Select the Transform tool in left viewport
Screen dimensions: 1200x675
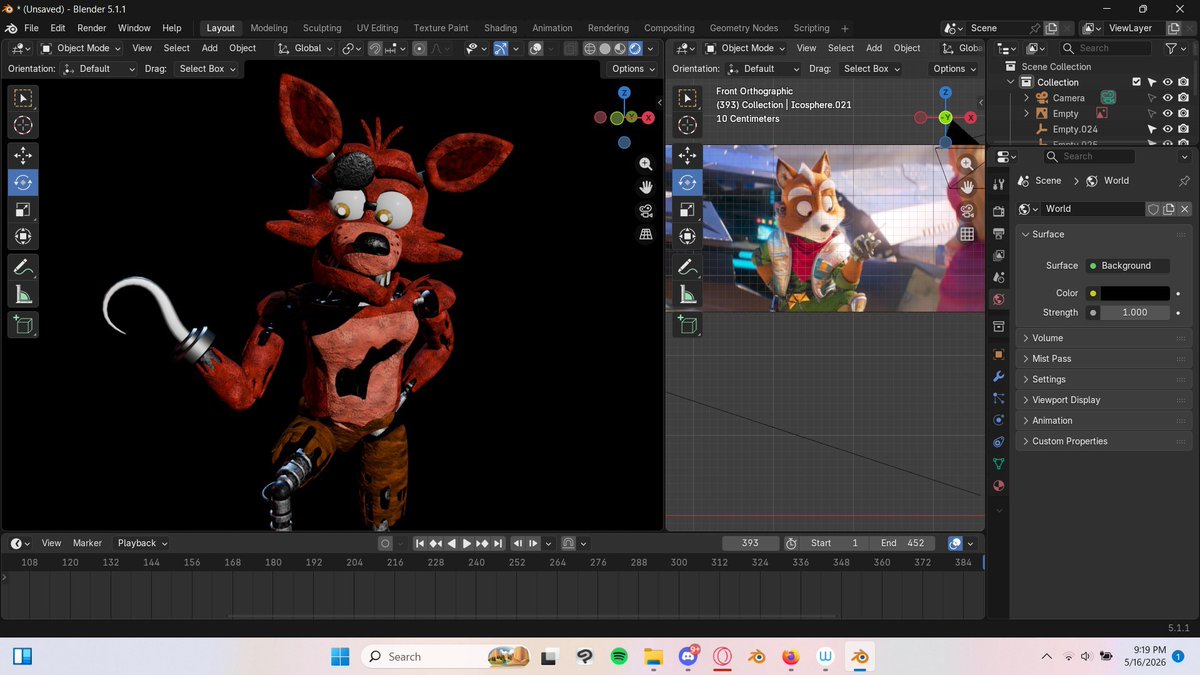(x=23, y=236)
